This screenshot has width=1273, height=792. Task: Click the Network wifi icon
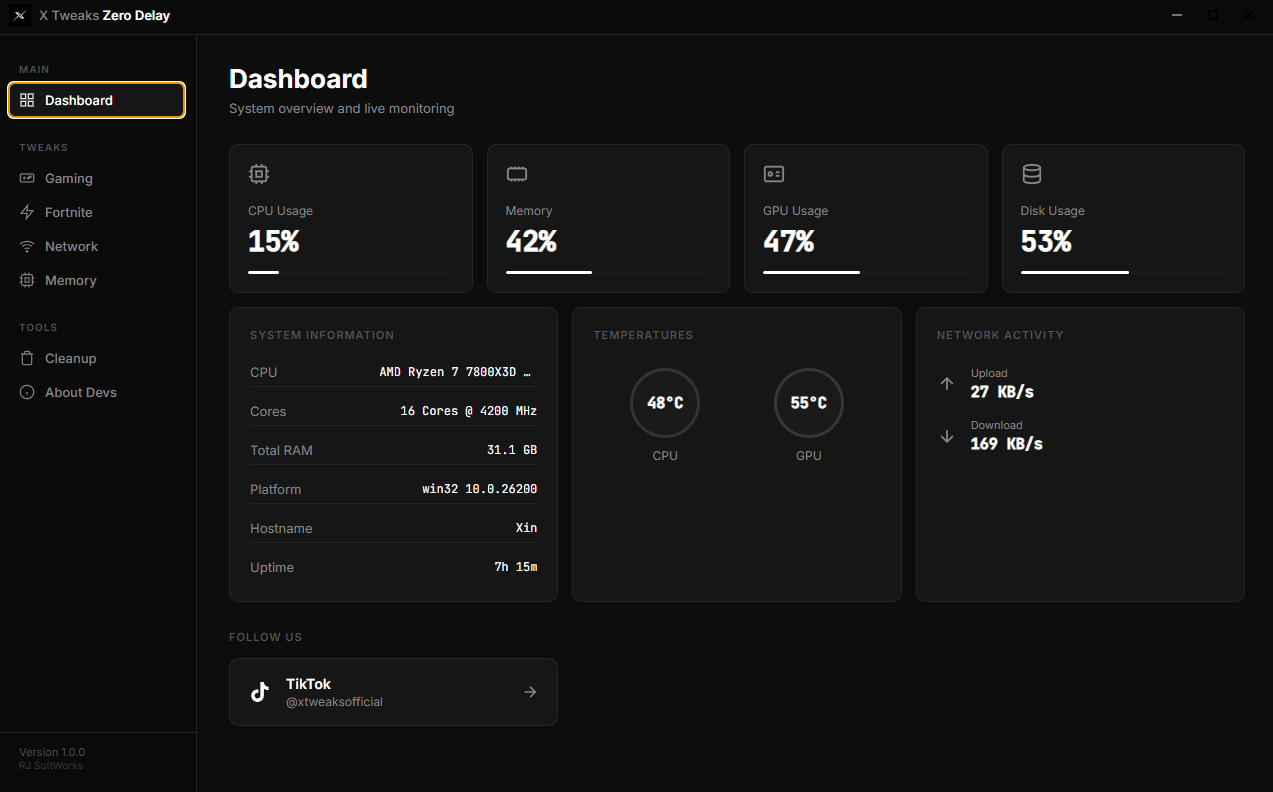(x=27, y=246)
